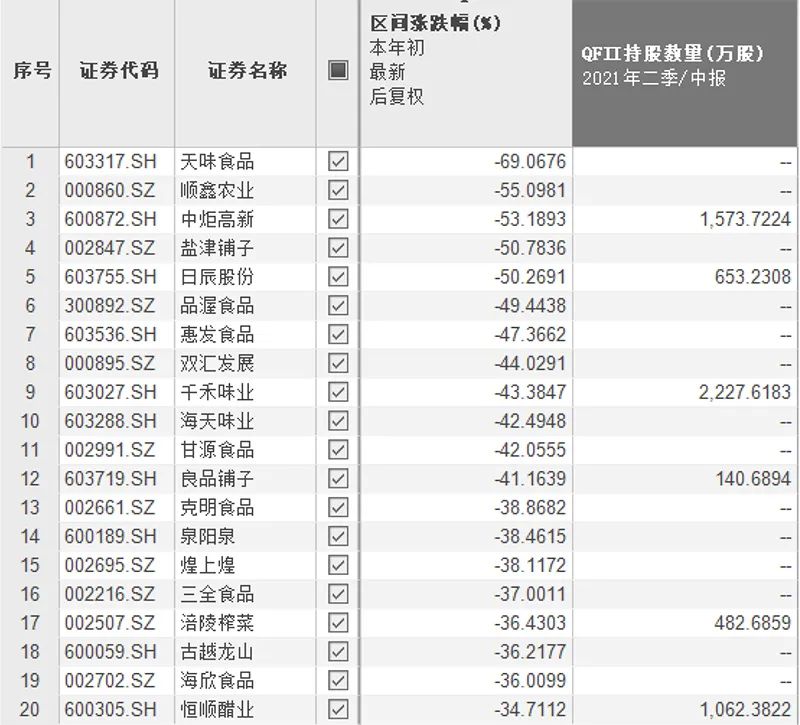
Task: Click the change value -69.0676
Action: coord(530,161)
